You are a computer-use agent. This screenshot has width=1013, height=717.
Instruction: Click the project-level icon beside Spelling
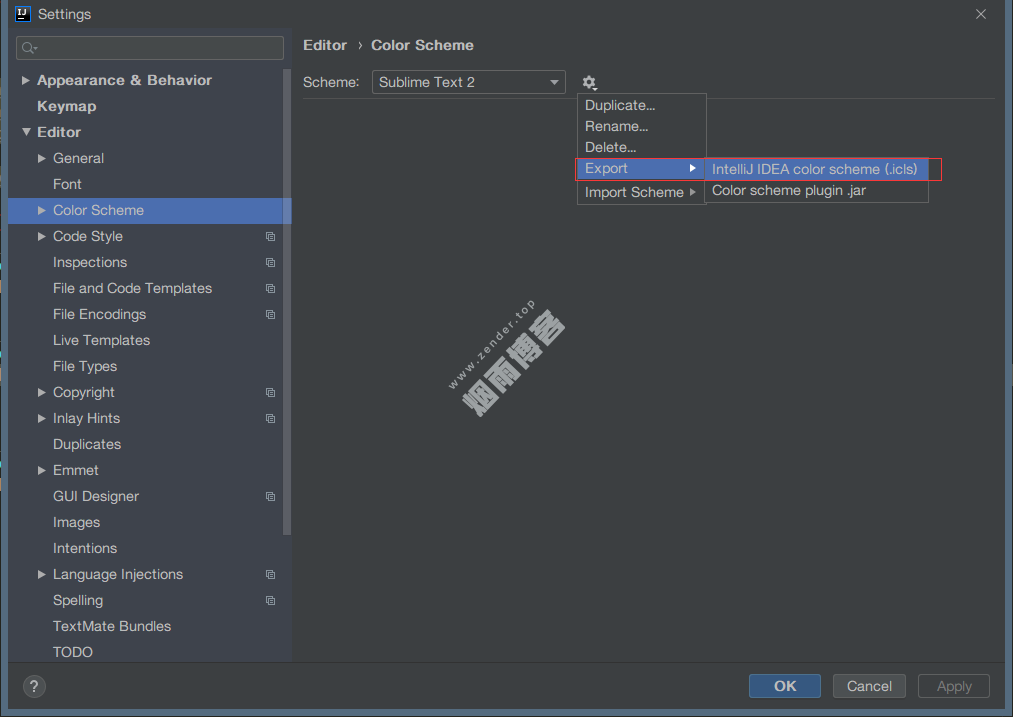tap(270, 601)
